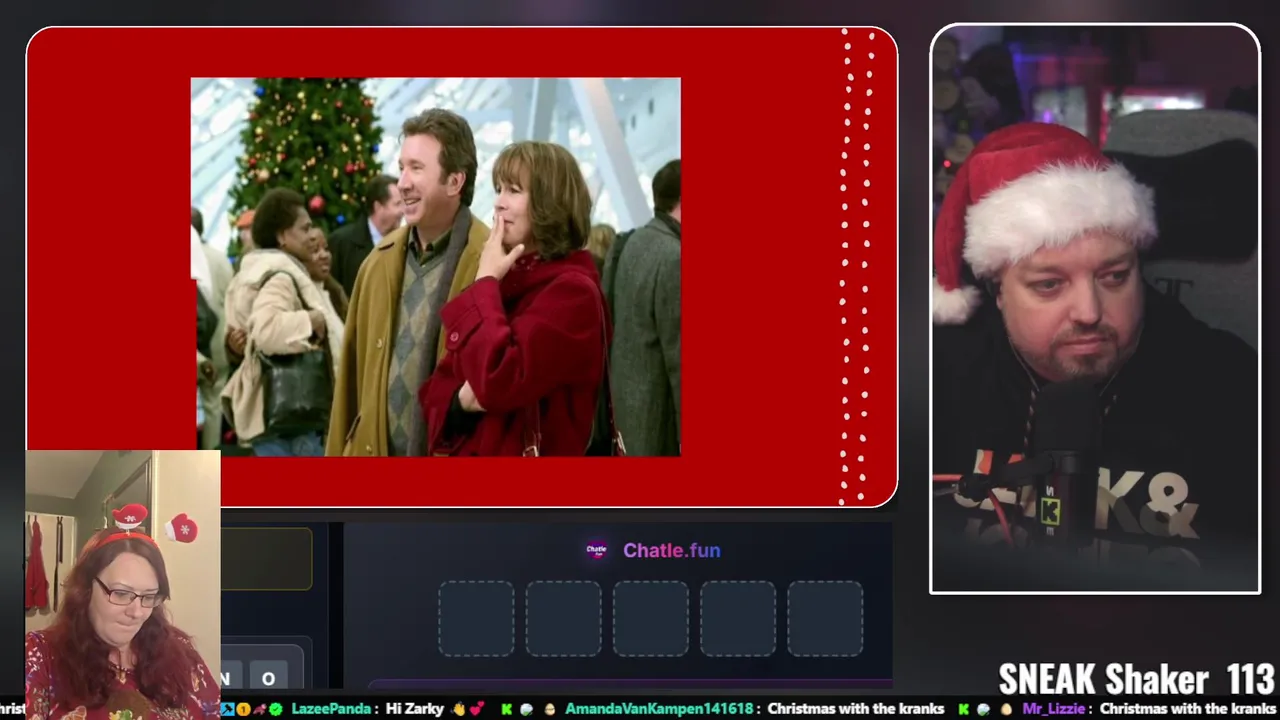
Task: Click the Santa-hat streamer webcam feed
Action: (1095, 309)
